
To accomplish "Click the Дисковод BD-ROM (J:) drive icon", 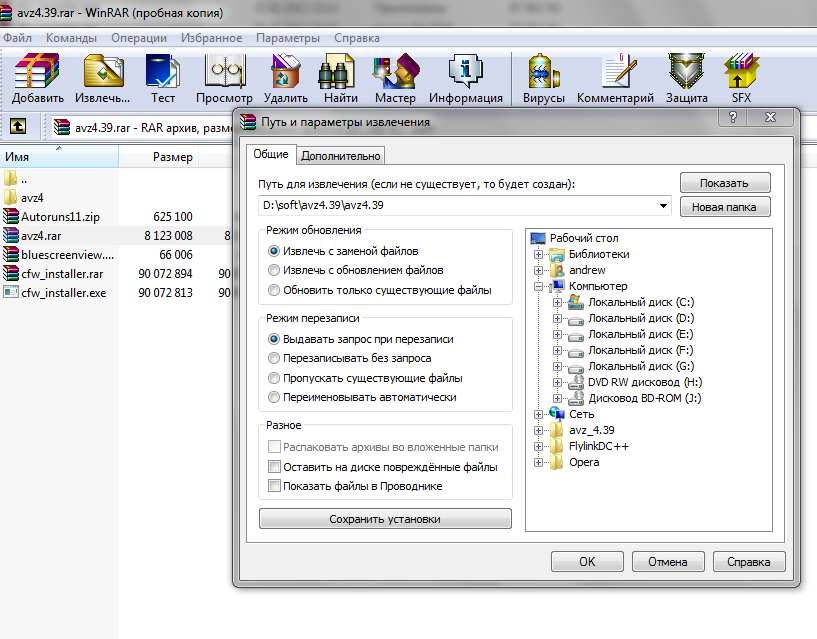I will [x=576, y=398].
